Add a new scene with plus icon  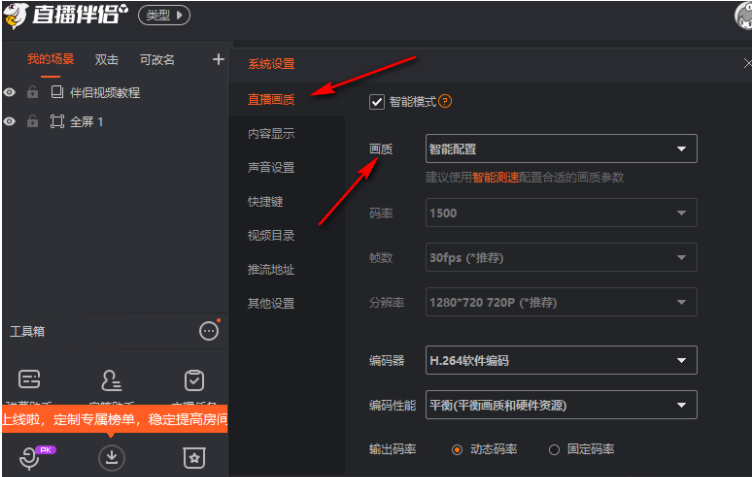(219, 59)
